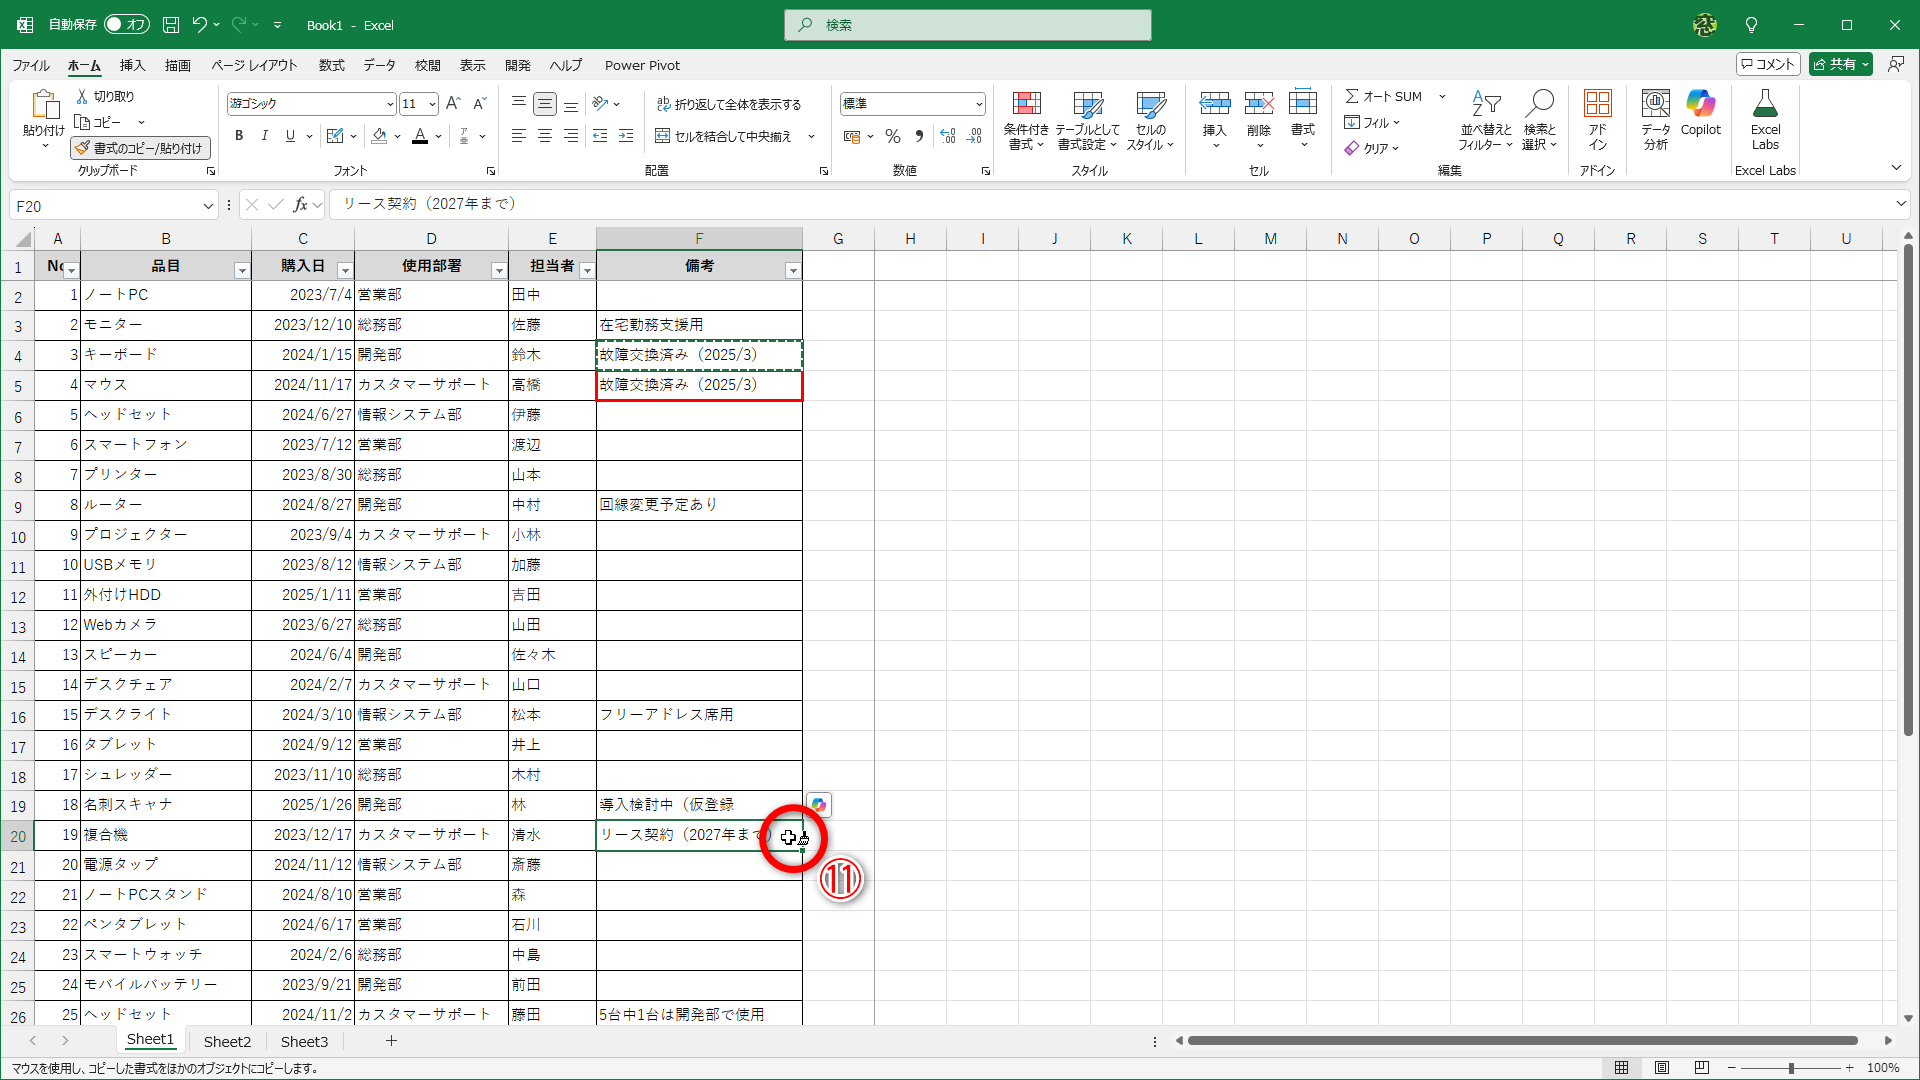Toggle italic formatting

[264, 135]
